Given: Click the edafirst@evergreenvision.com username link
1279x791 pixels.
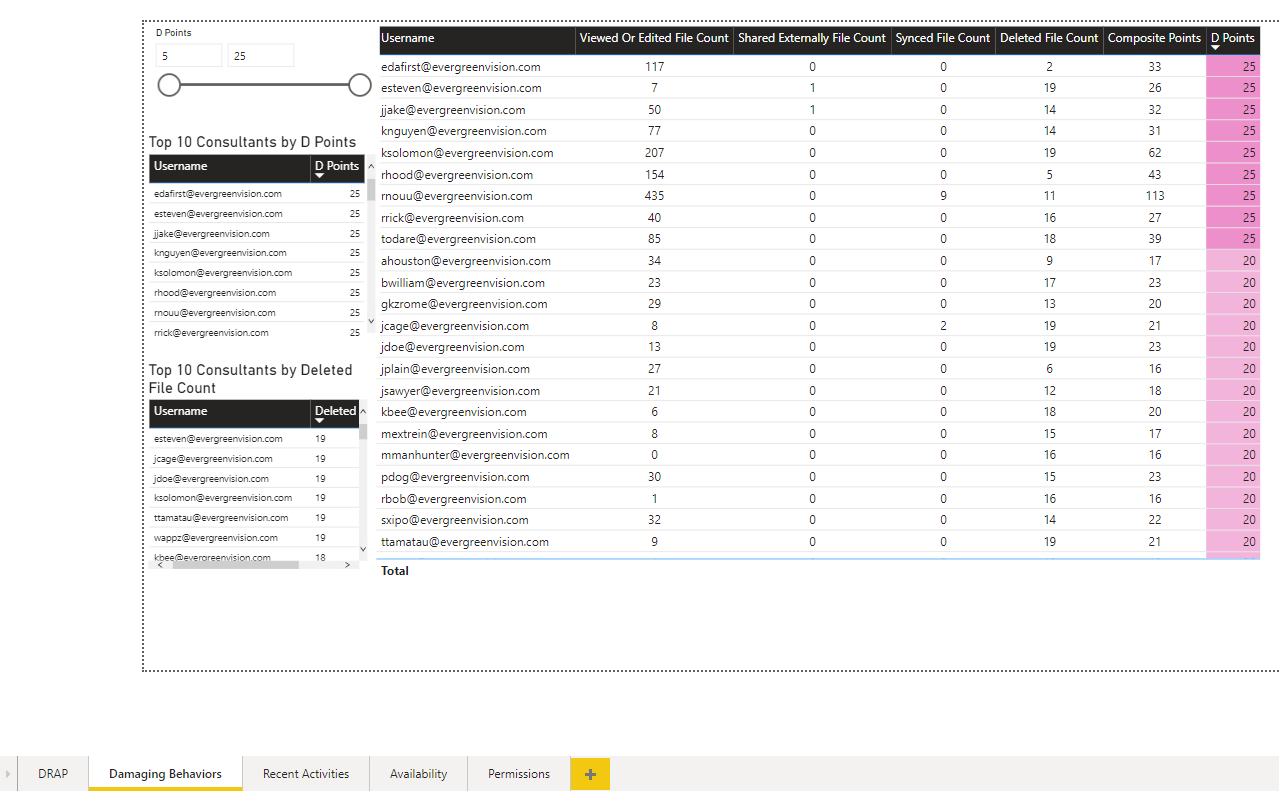Looking at the screenshot, I should tap(459, 66).
